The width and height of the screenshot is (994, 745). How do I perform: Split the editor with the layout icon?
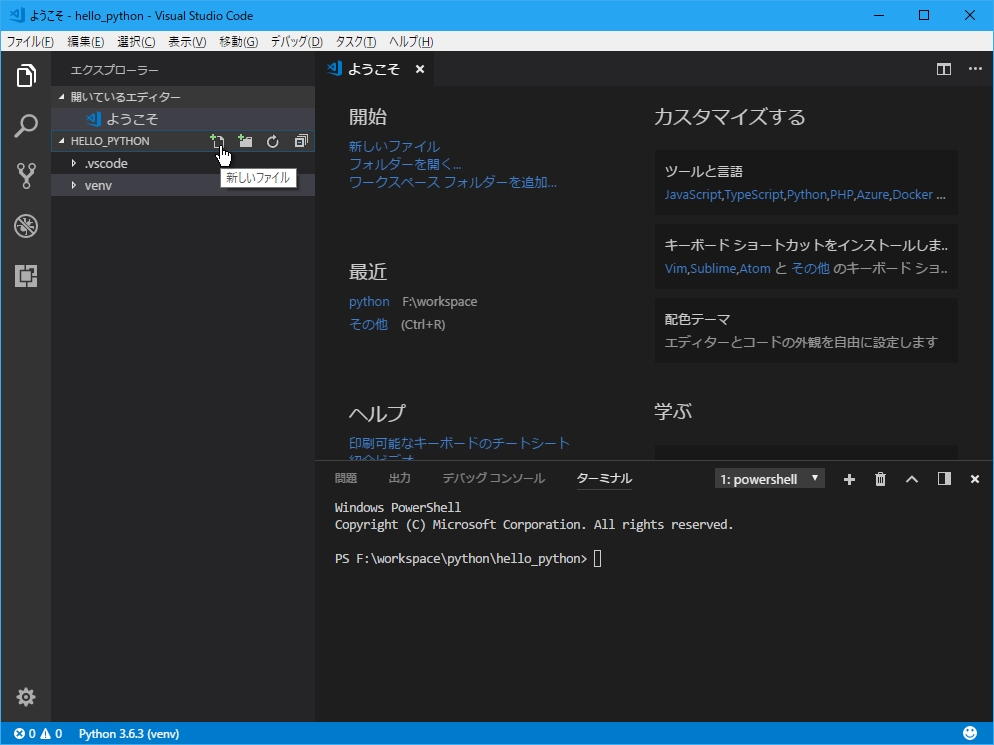944,69
